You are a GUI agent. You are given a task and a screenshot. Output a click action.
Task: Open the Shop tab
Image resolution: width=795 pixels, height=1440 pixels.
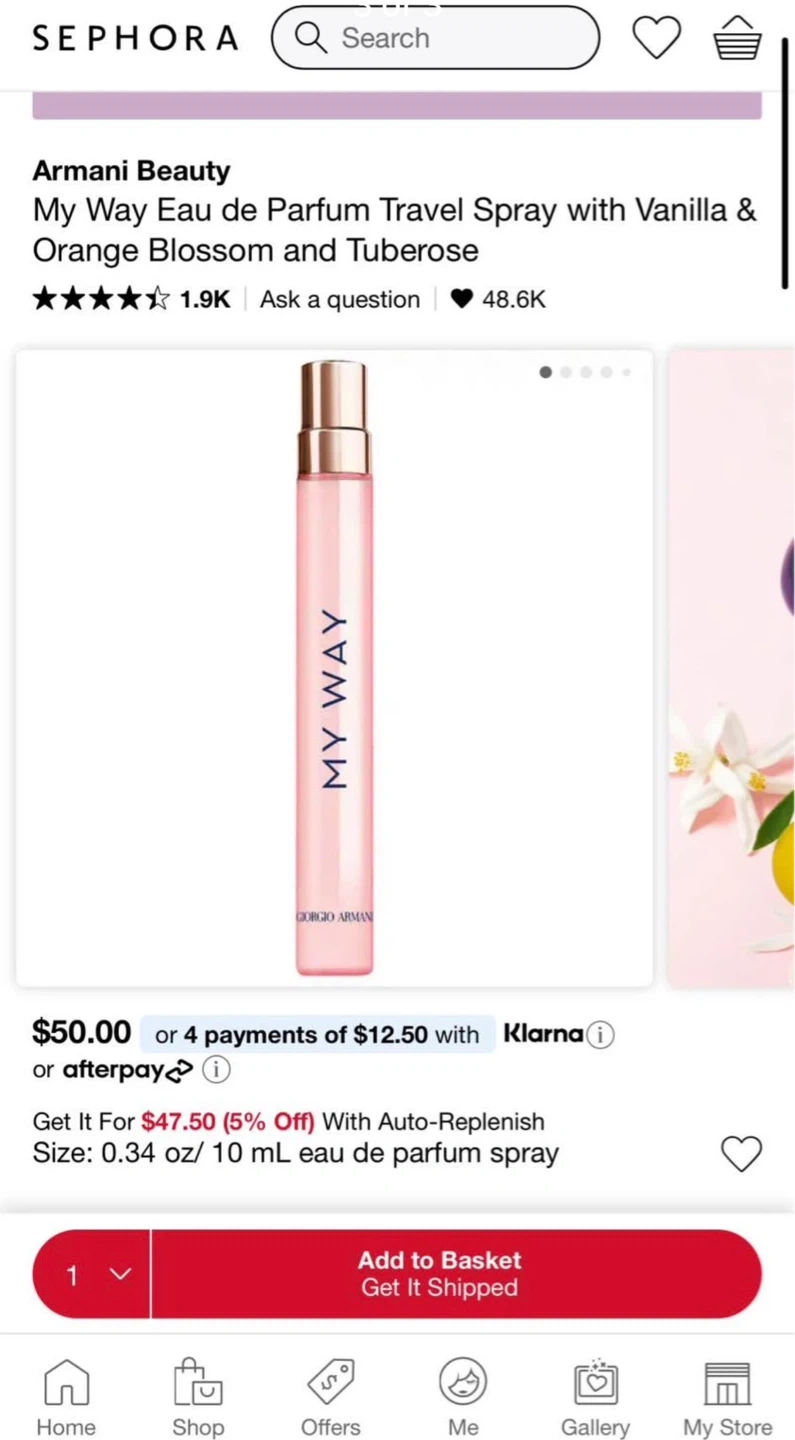[x=198, y=1397]
